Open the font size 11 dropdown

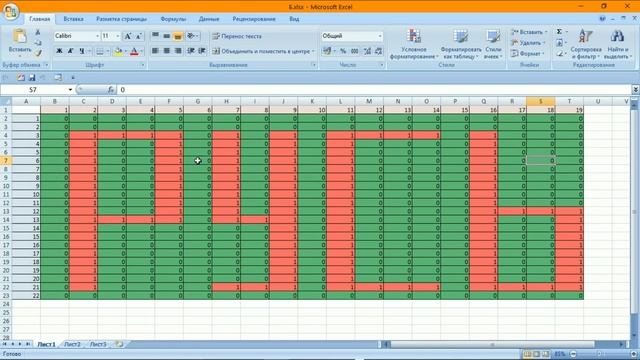point(118,36)
